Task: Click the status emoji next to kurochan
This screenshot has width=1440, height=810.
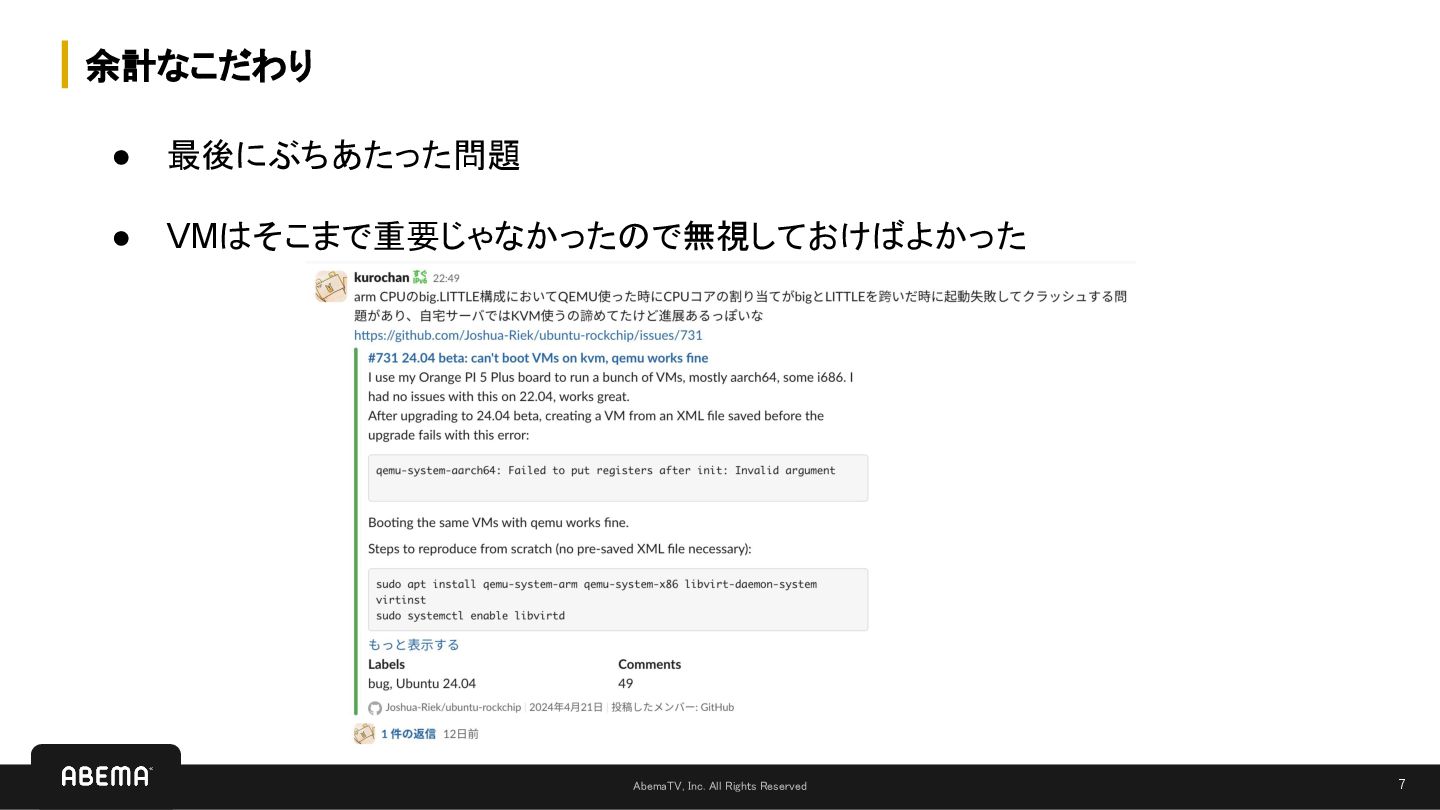Action: click(420, 277)
